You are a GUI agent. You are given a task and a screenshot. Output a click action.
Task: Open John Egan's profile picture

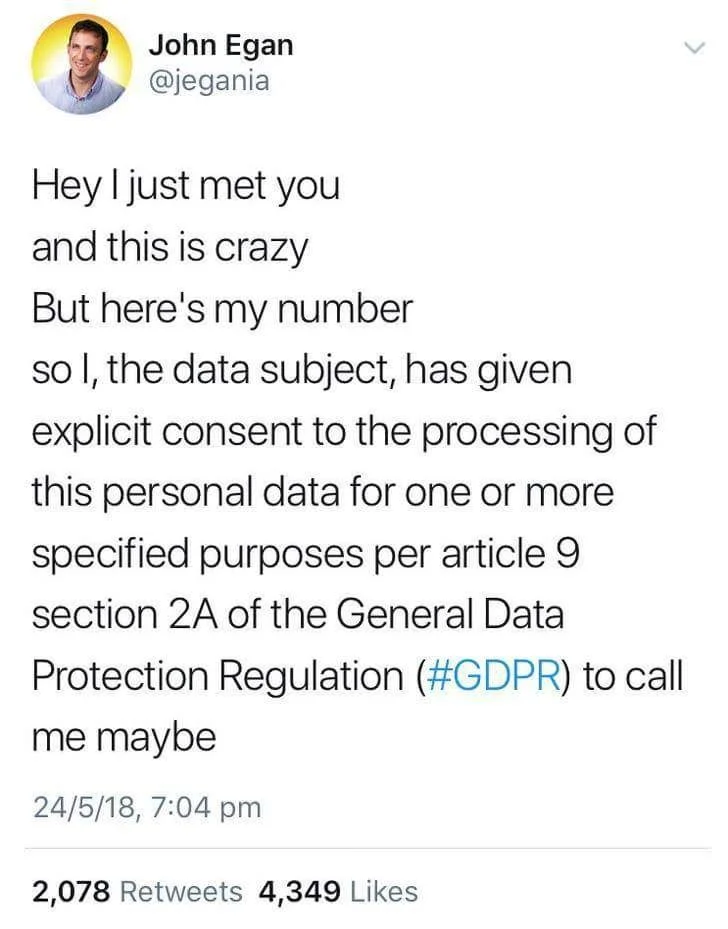pyautogui.click(x=81, y=64)
